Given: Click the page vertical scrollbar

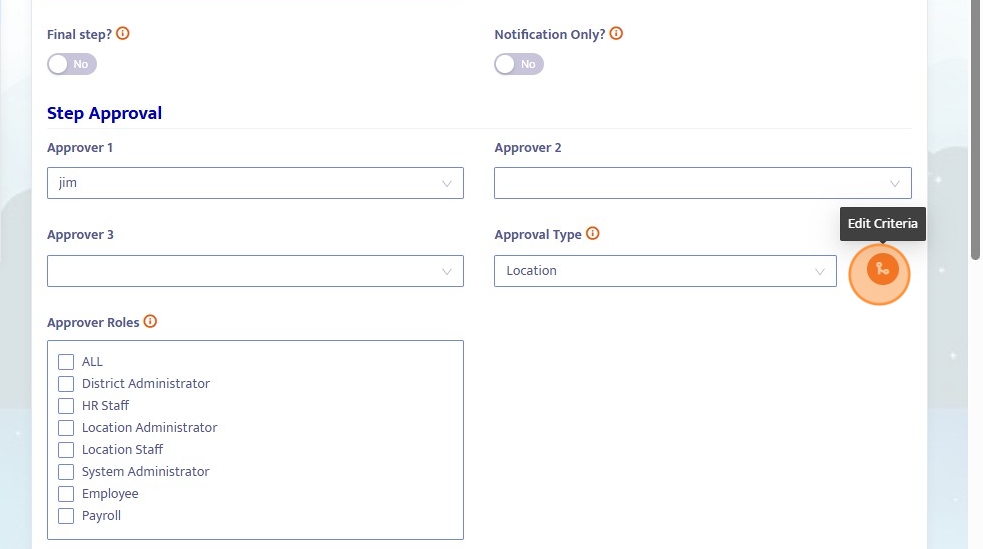Looking at the screenshot, I should coord(975,130).
